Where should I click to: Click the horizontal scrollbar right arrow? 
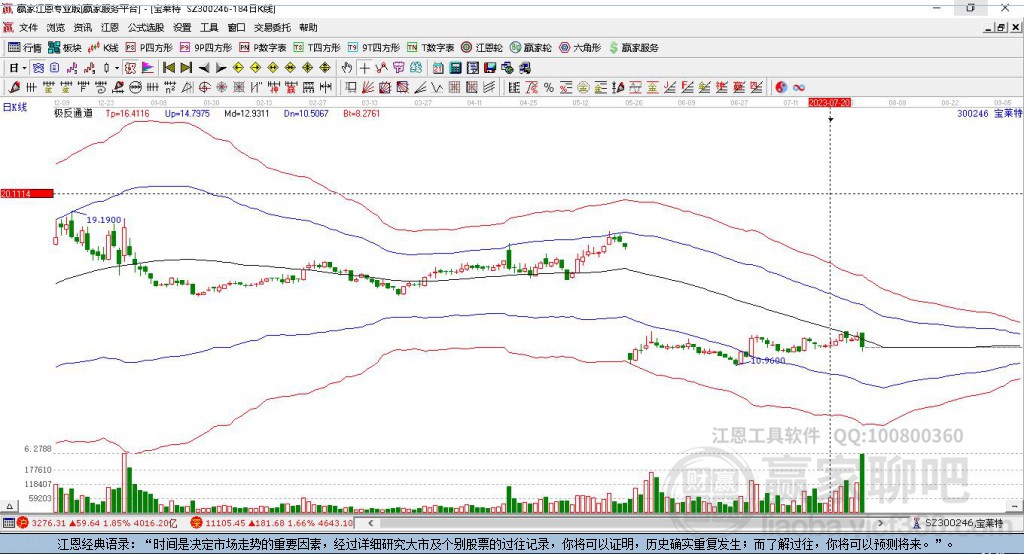[880, 523]
